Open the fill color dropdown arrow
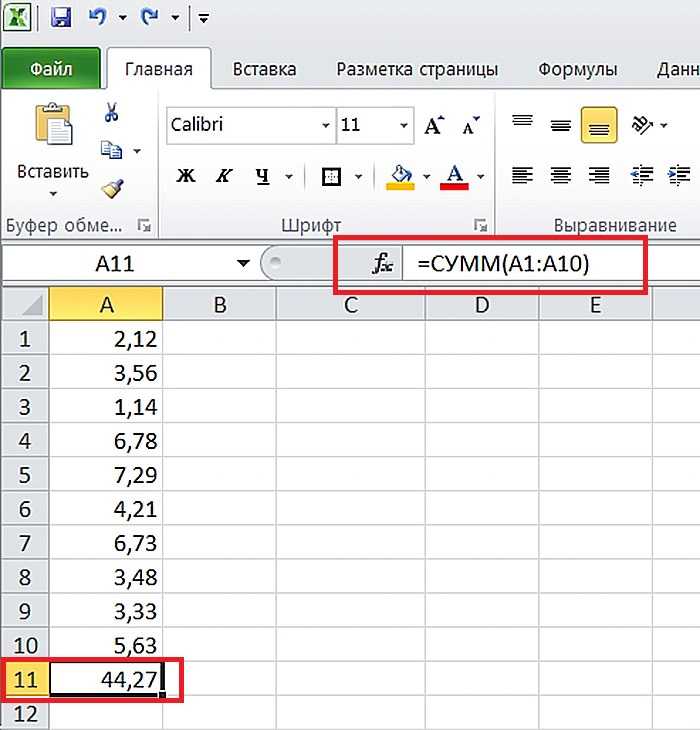 coord(426,176)
